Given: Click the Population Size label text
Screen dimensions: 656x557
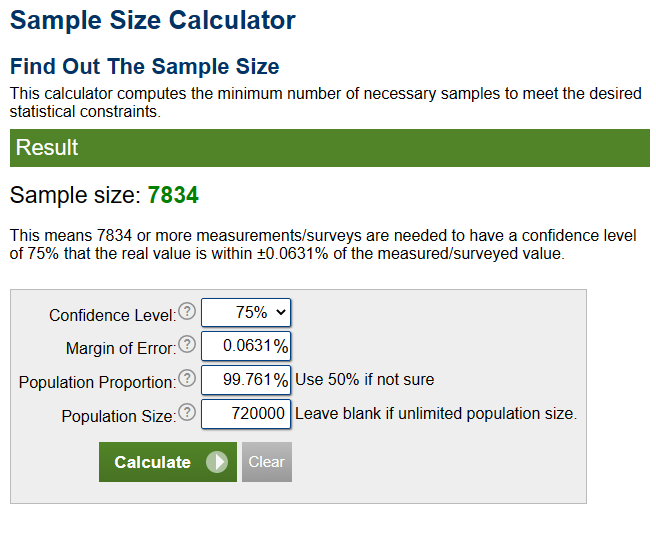Looking at the screenshot, I should pos(118,416).
